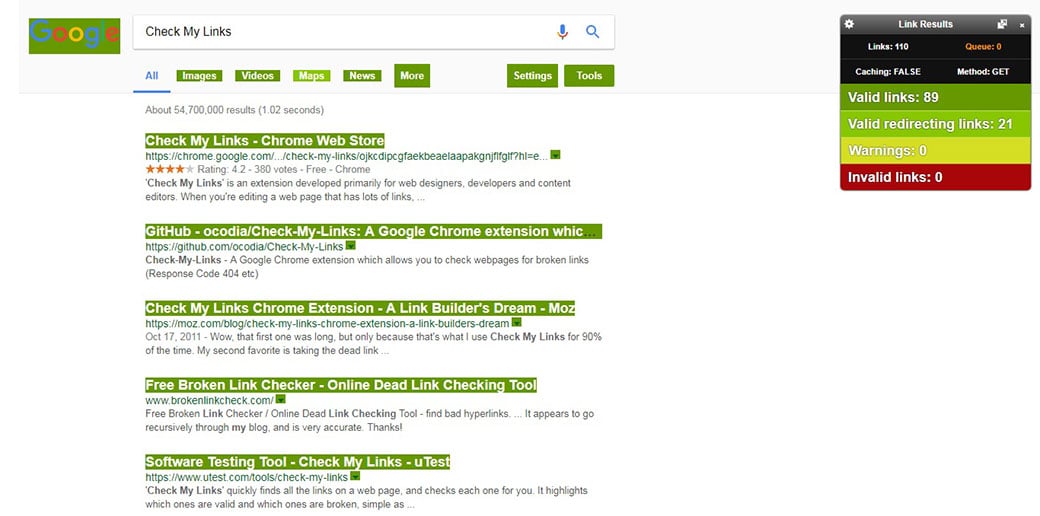Open 'Free Broken Link Checker' result link
Screen dimensions: 1040x516
point(340,385)
